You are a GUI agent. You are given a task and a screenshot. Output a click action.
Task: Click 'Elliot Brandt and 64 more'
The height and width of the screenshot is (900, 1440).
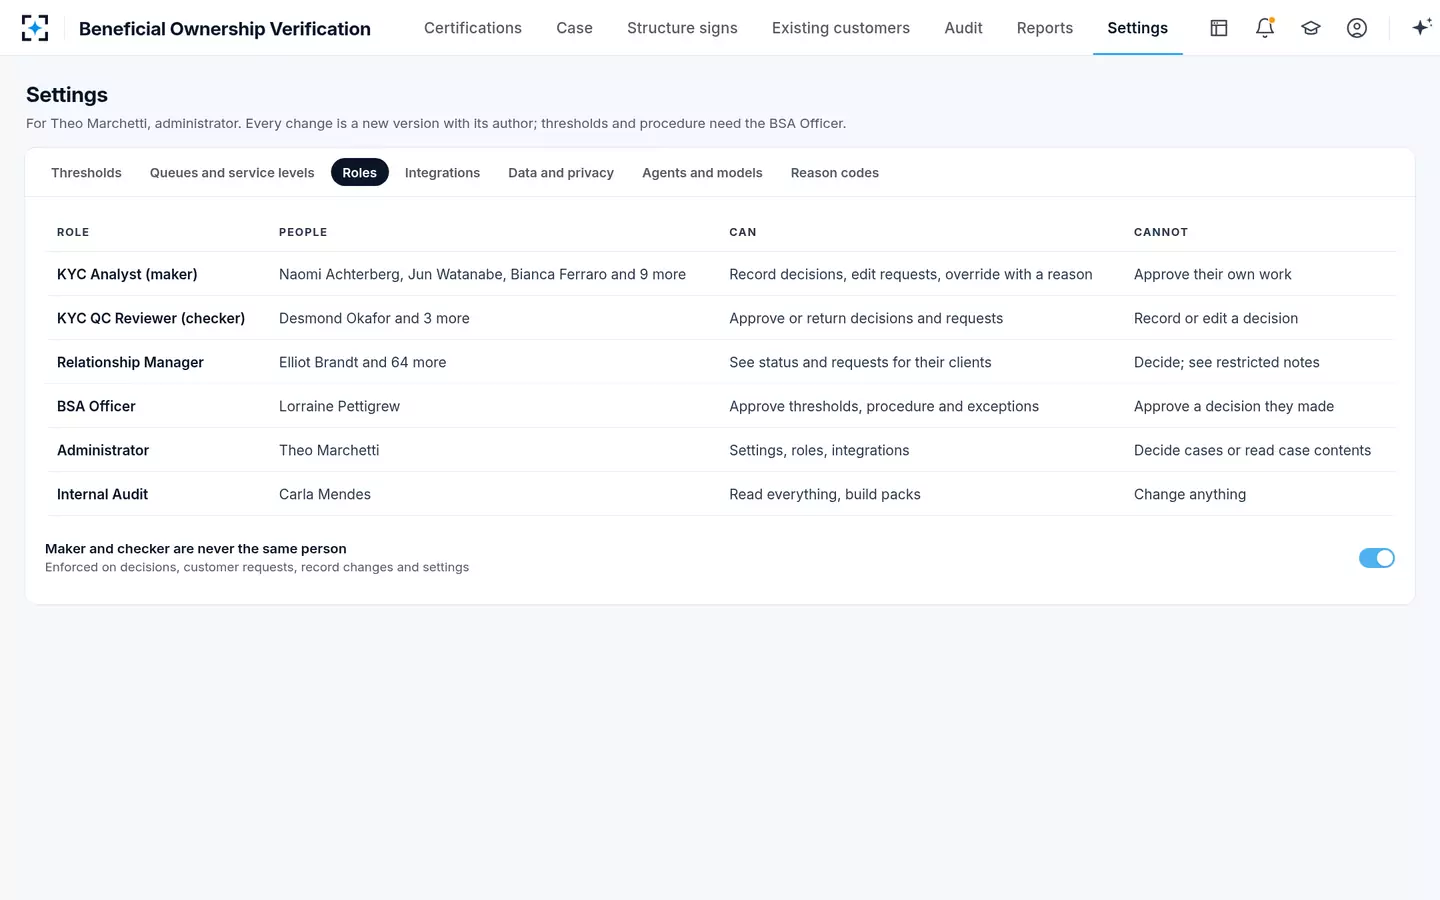[363, 362]
